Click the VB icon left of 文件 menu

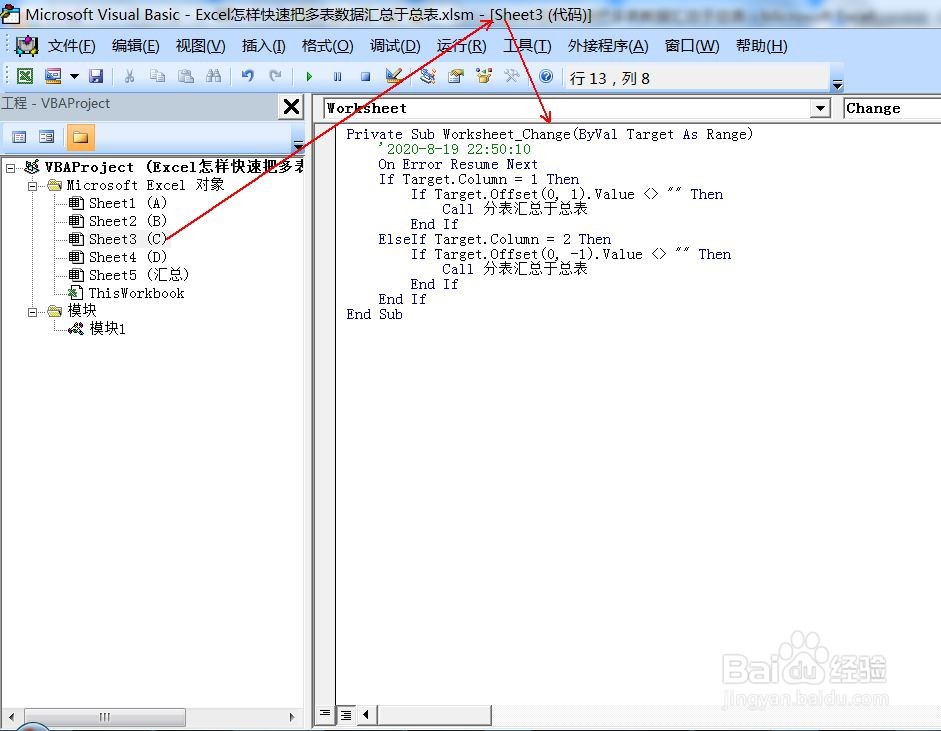pos(27,46)
